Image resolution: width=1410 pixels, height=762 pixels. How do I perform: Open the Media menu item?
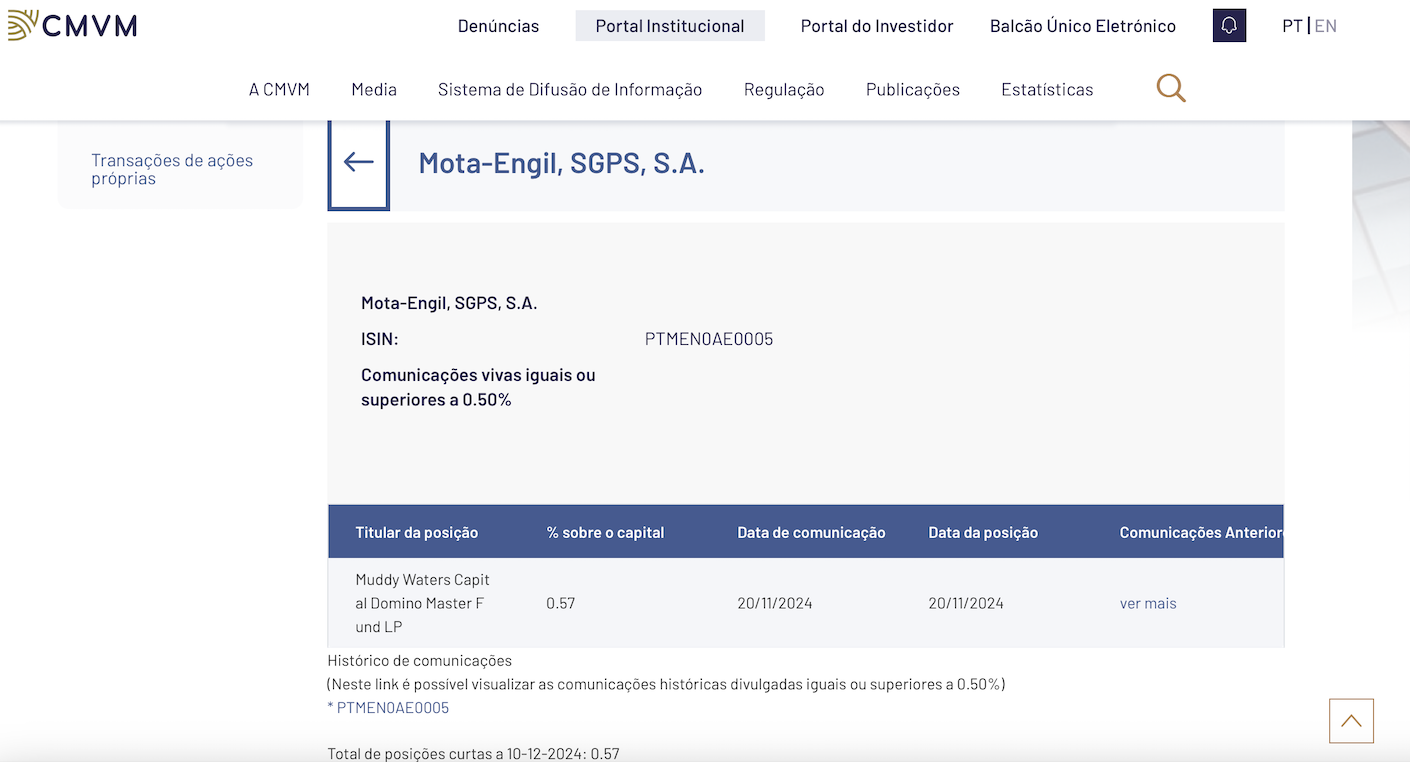374,90
